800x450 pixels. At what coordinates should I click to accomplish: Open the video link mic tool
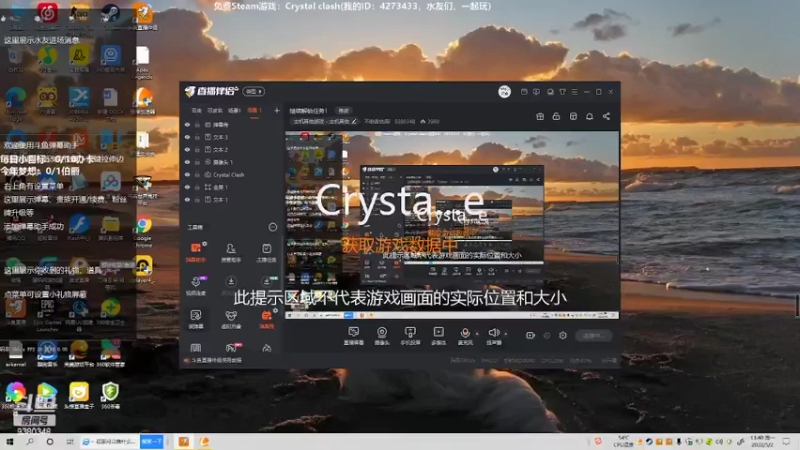pyautogui.click(x=196, y=285)
